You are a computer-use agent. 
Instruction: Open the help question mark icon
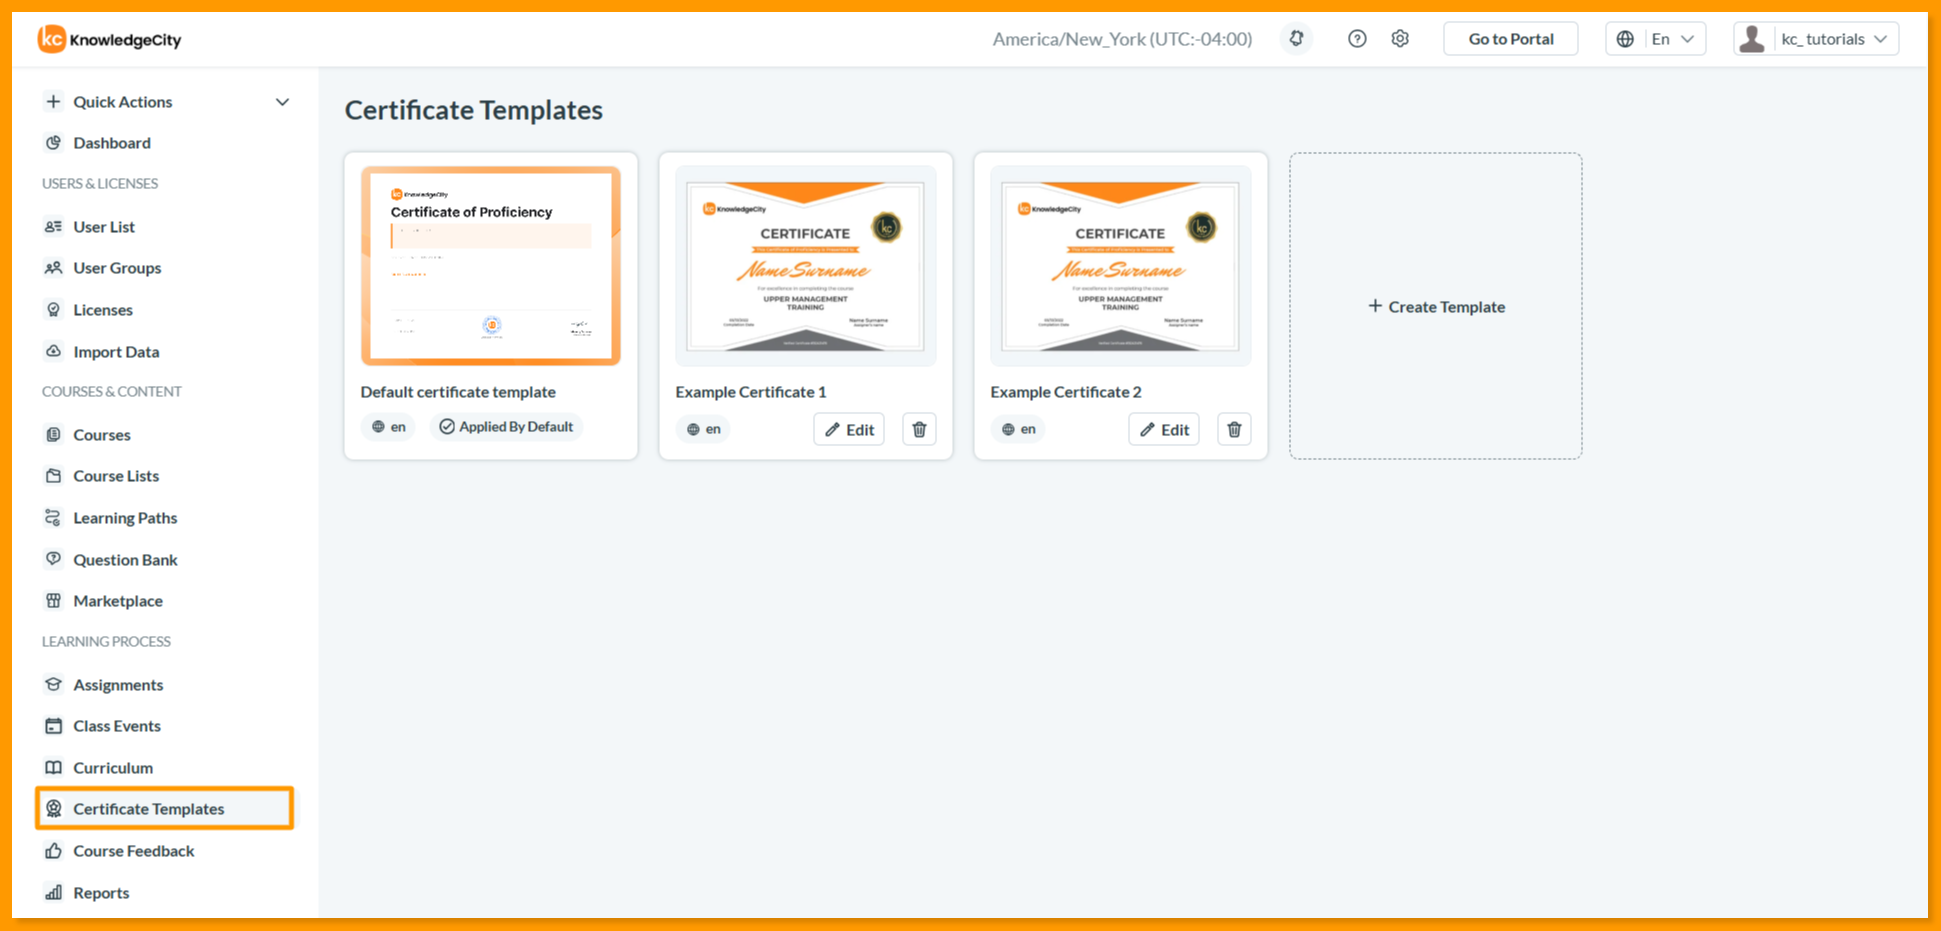pyautogui.click(x=1357, y=39)
